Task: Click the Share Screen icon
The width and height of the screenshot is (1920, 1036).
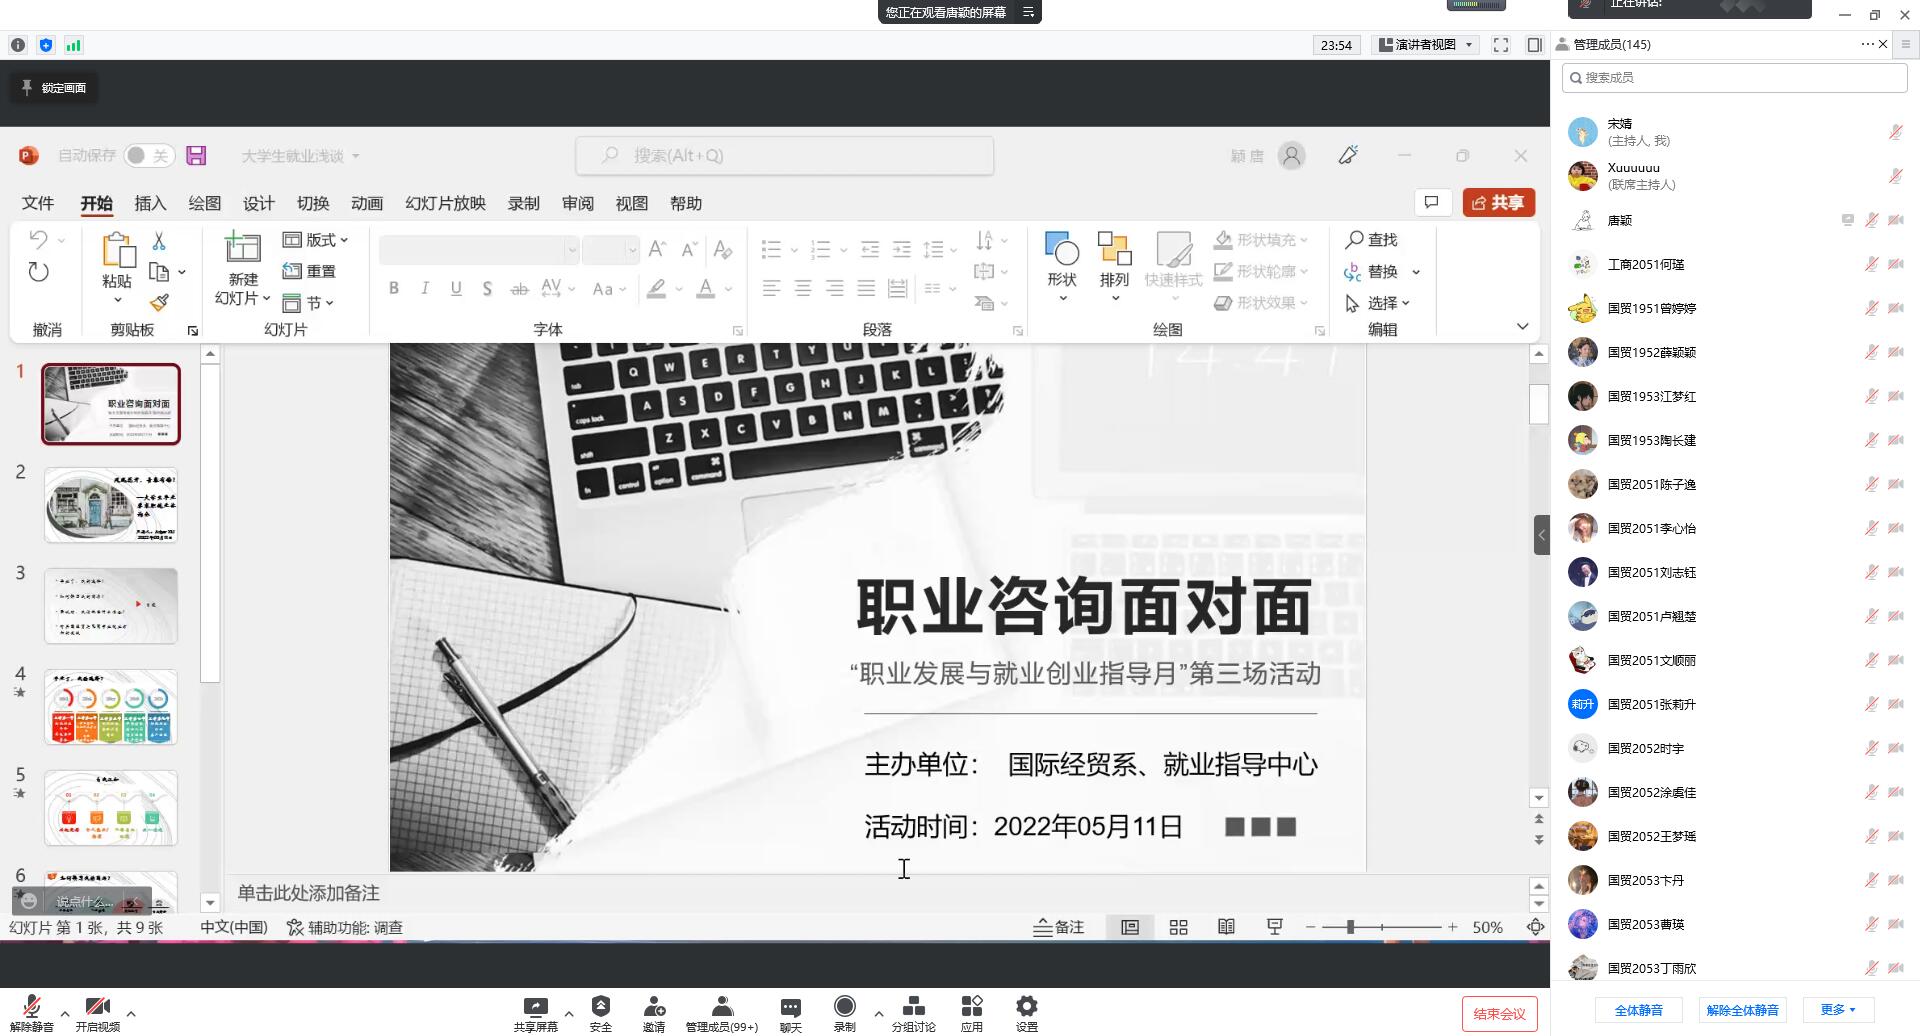Action: [x=535, y=1007]
